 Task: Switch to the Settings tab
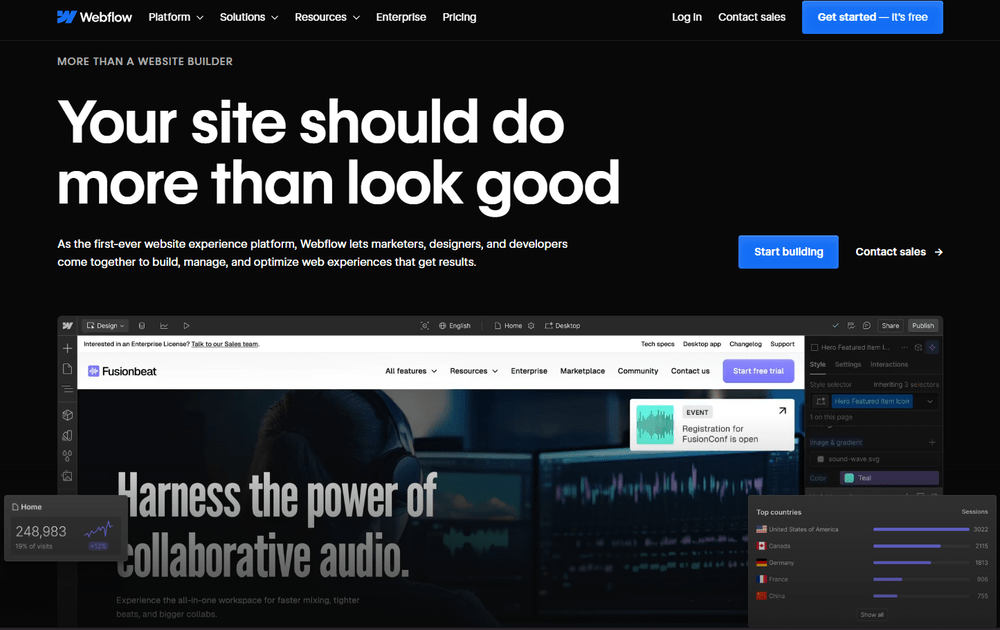pos(848,364)
